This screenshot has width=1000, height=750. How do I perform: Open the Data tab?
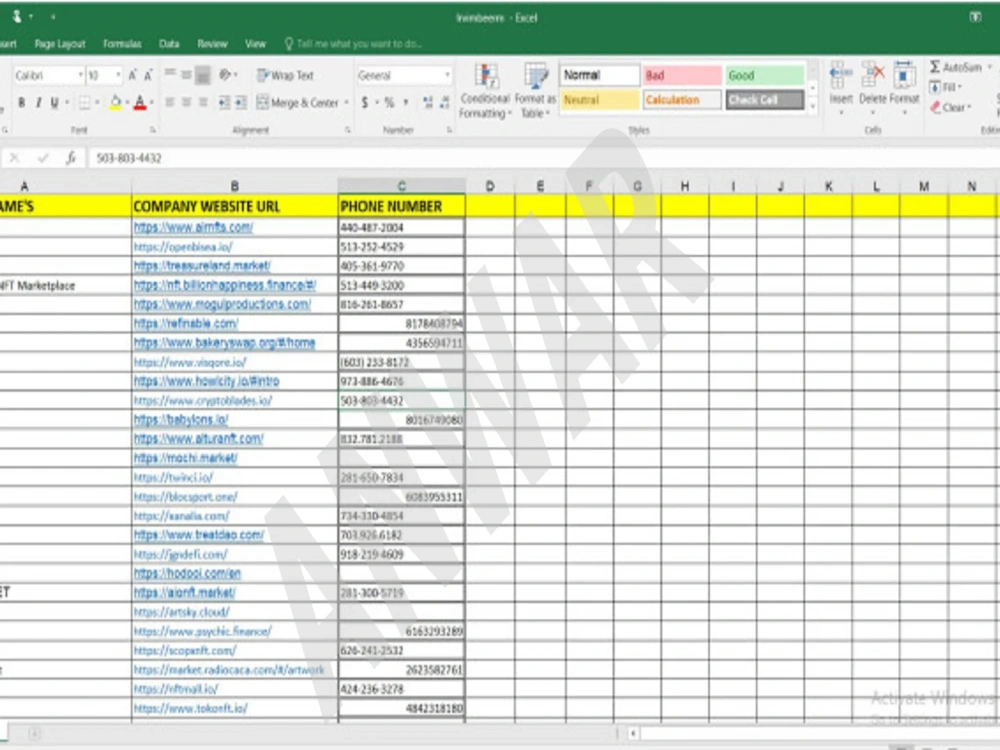(169, 44)
